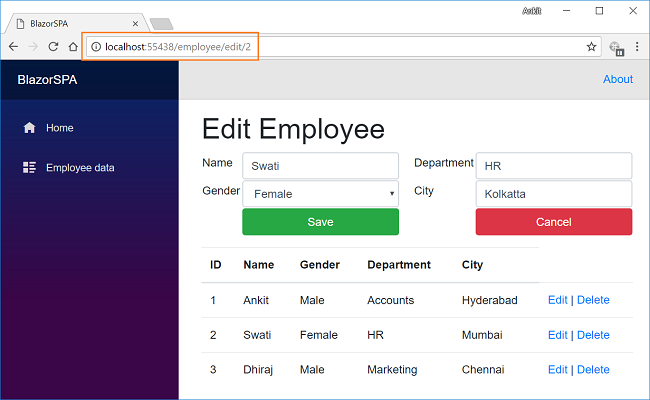Delete the employee Dhiraj row

point(593,370)
